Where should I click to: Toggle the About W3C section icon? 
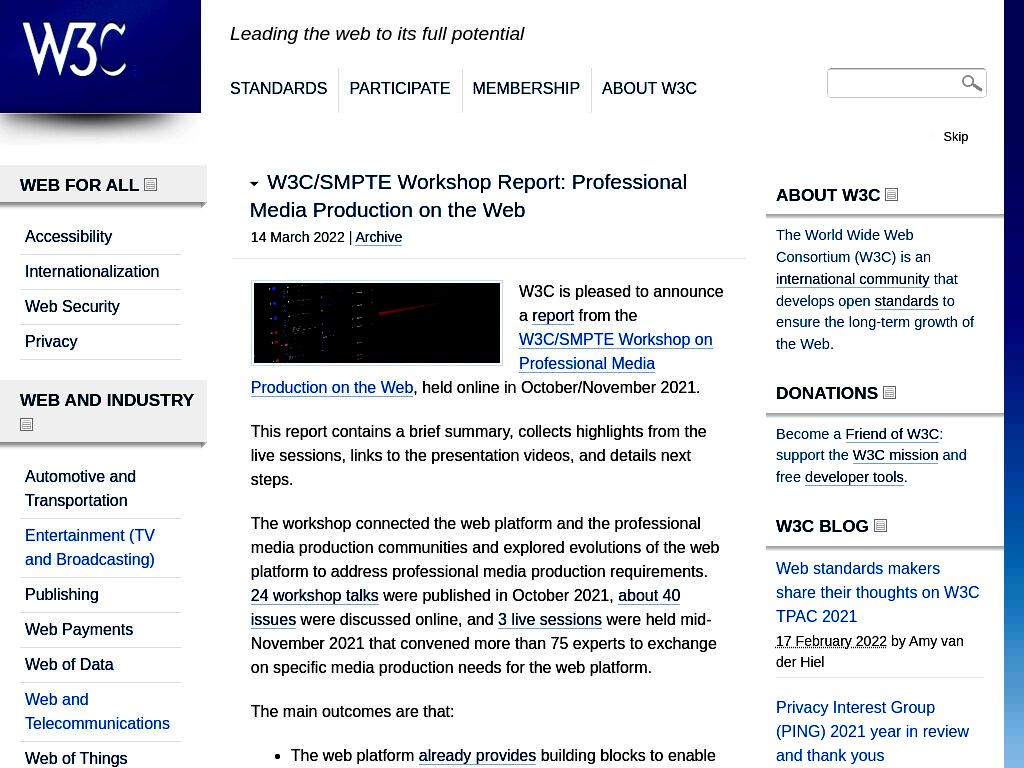click(x=891, y=195)
